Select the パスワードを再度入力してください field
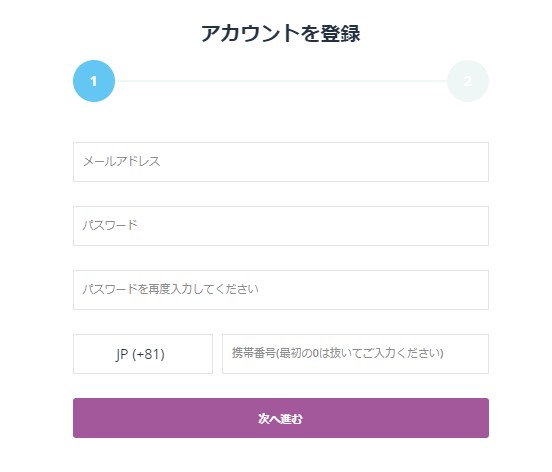The width and height of the screenshot is (552, 472). tap(281, 290)
